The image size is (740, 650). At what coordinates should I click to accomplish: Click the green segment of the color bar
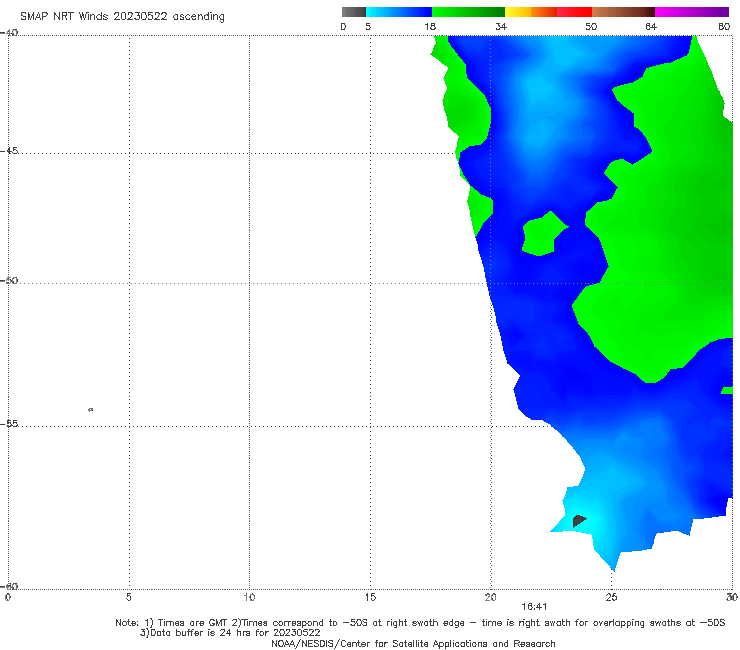[468, 12]
